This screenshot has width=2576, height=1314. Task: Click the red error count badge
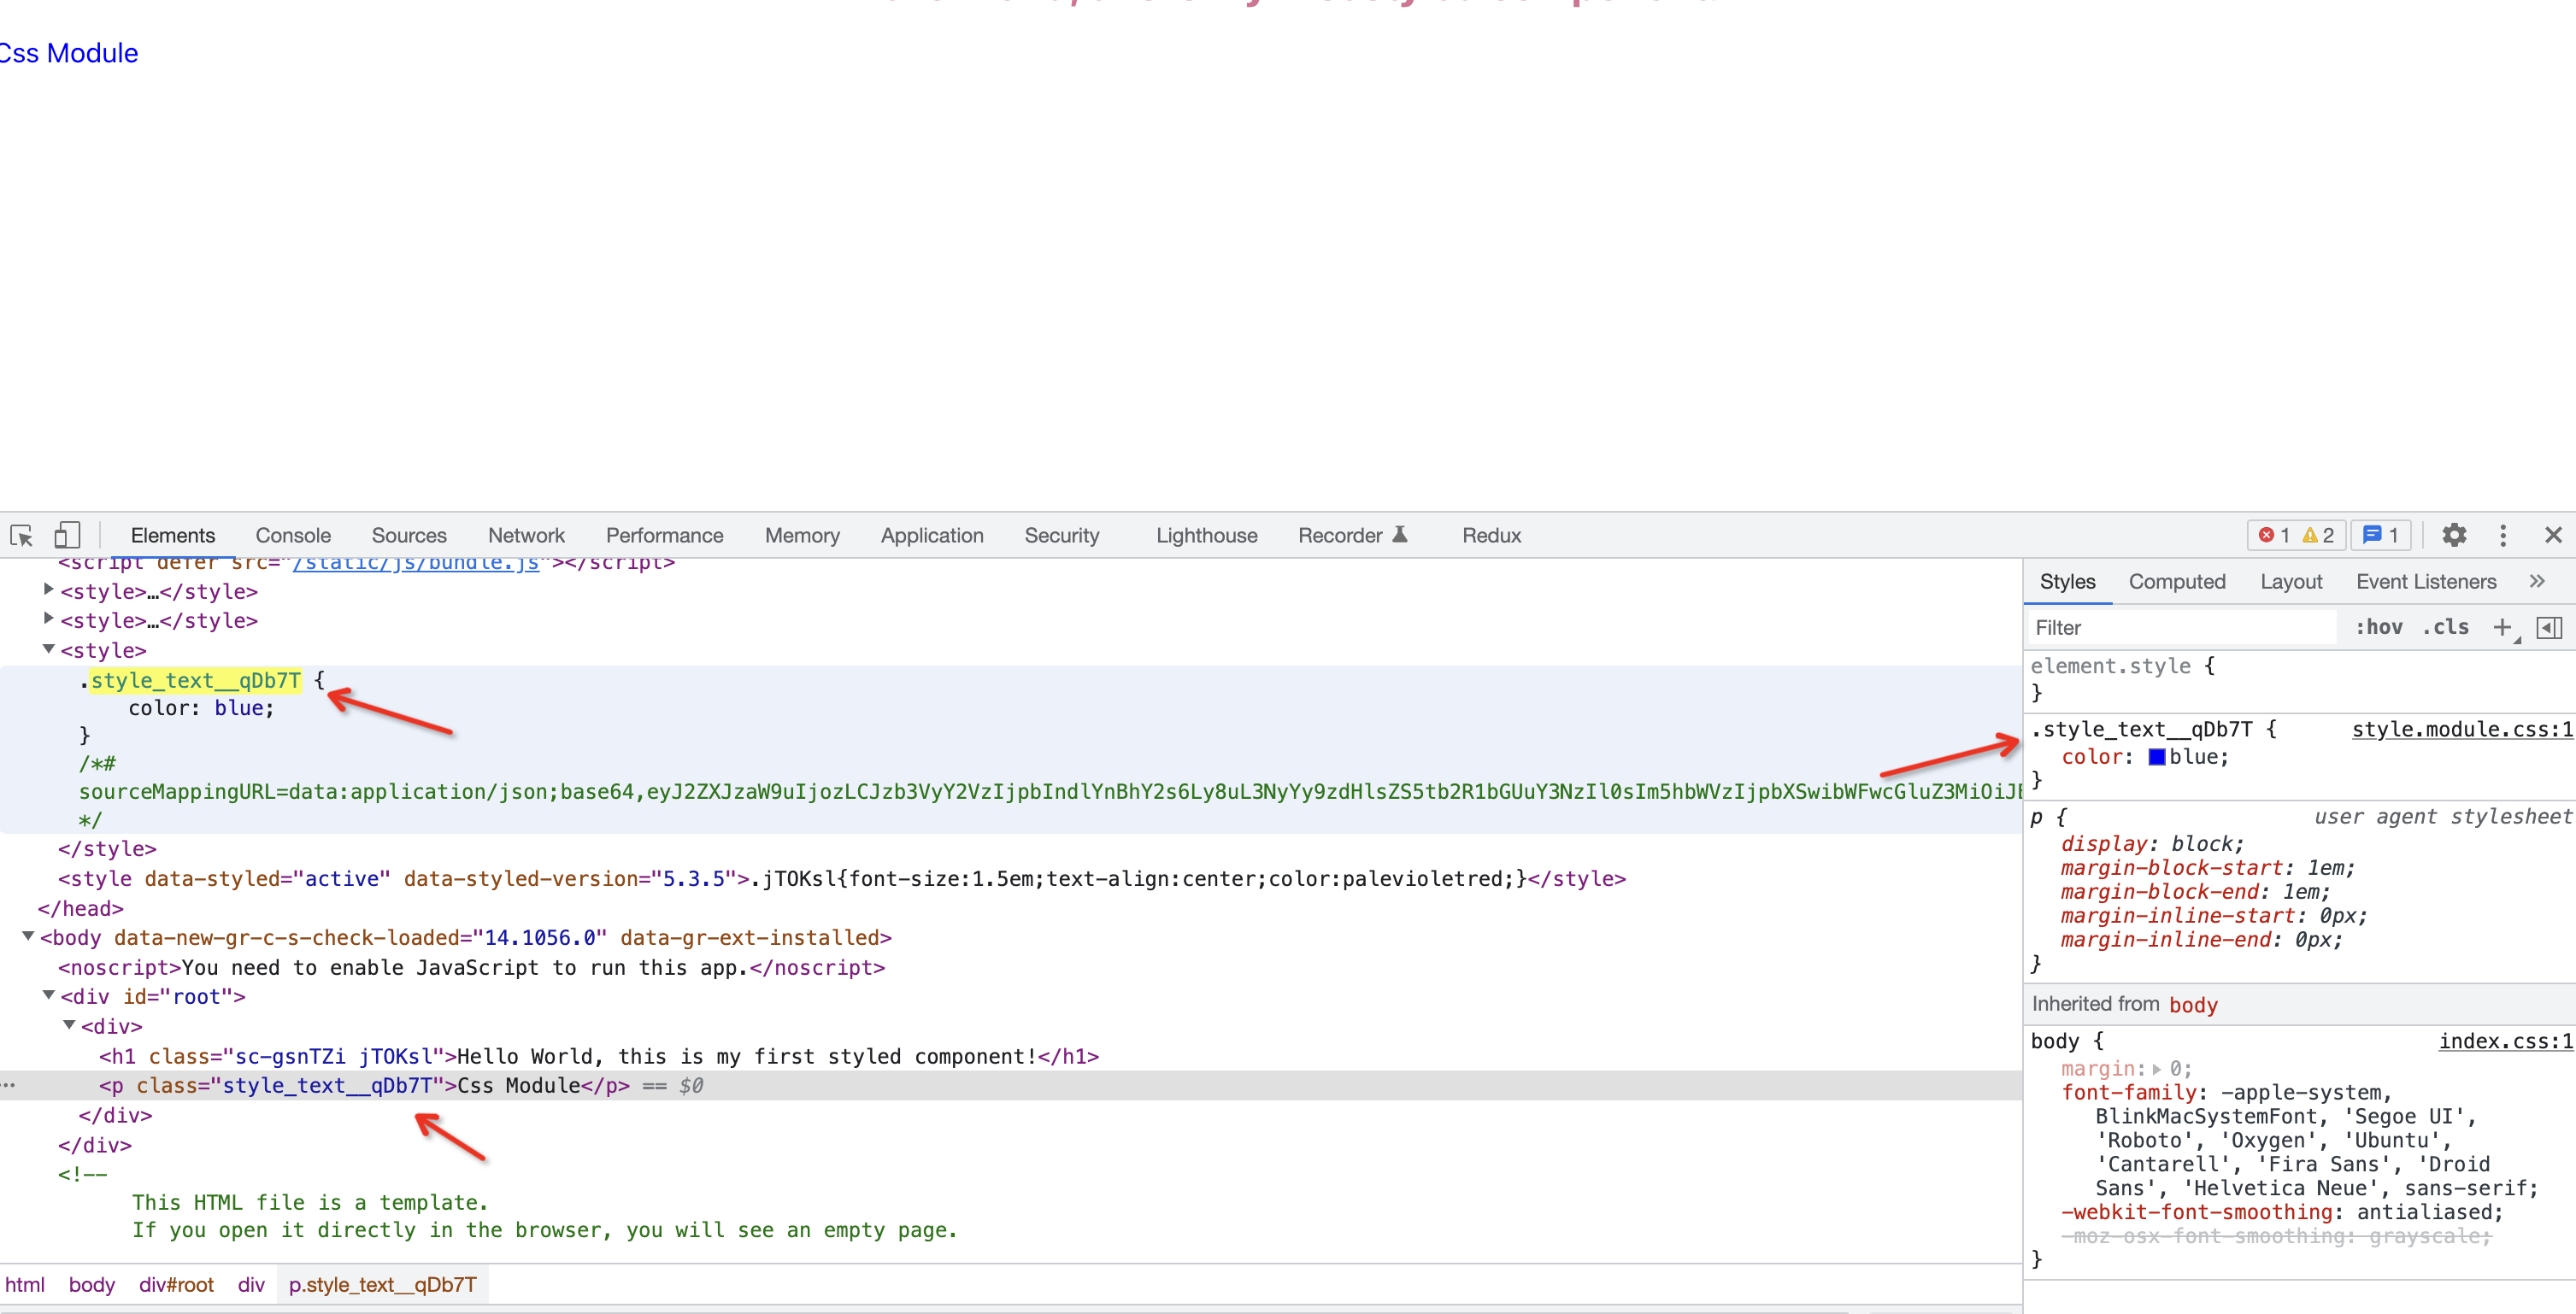pyautogui.click(x=2273, y=536)
